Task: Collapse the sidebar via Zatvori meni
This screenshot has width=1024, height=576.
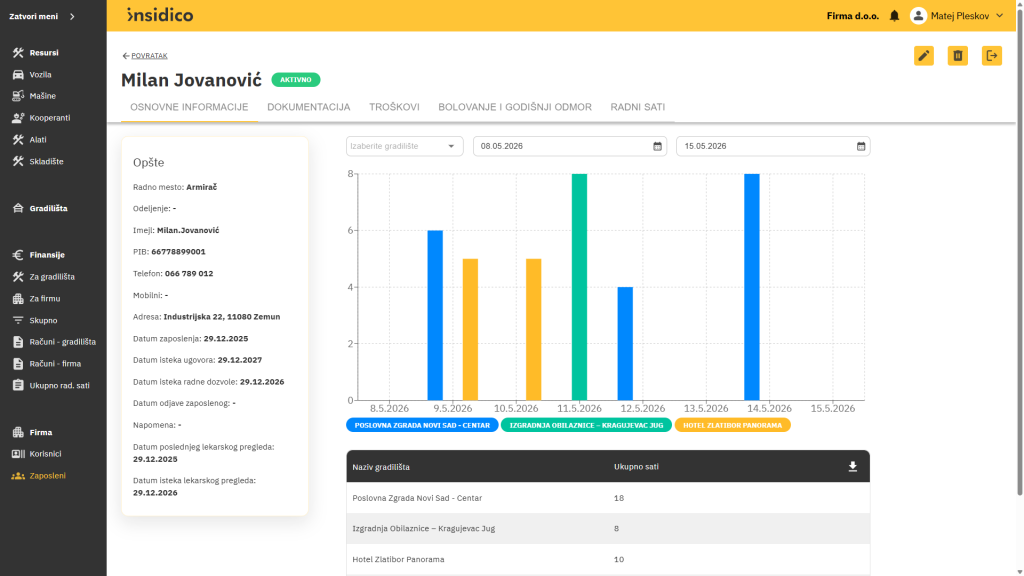Action: coord(42,16)
